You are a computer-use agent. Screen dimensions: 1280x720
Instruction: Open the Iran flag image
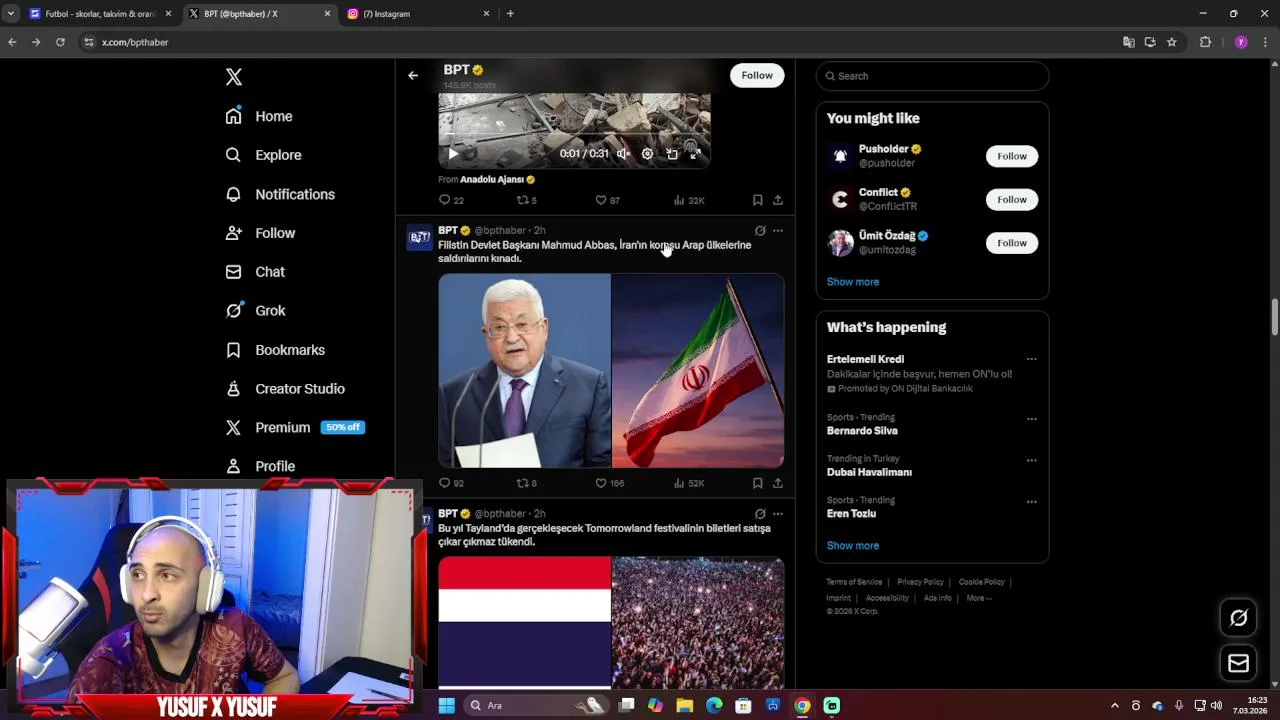[698, 370]
